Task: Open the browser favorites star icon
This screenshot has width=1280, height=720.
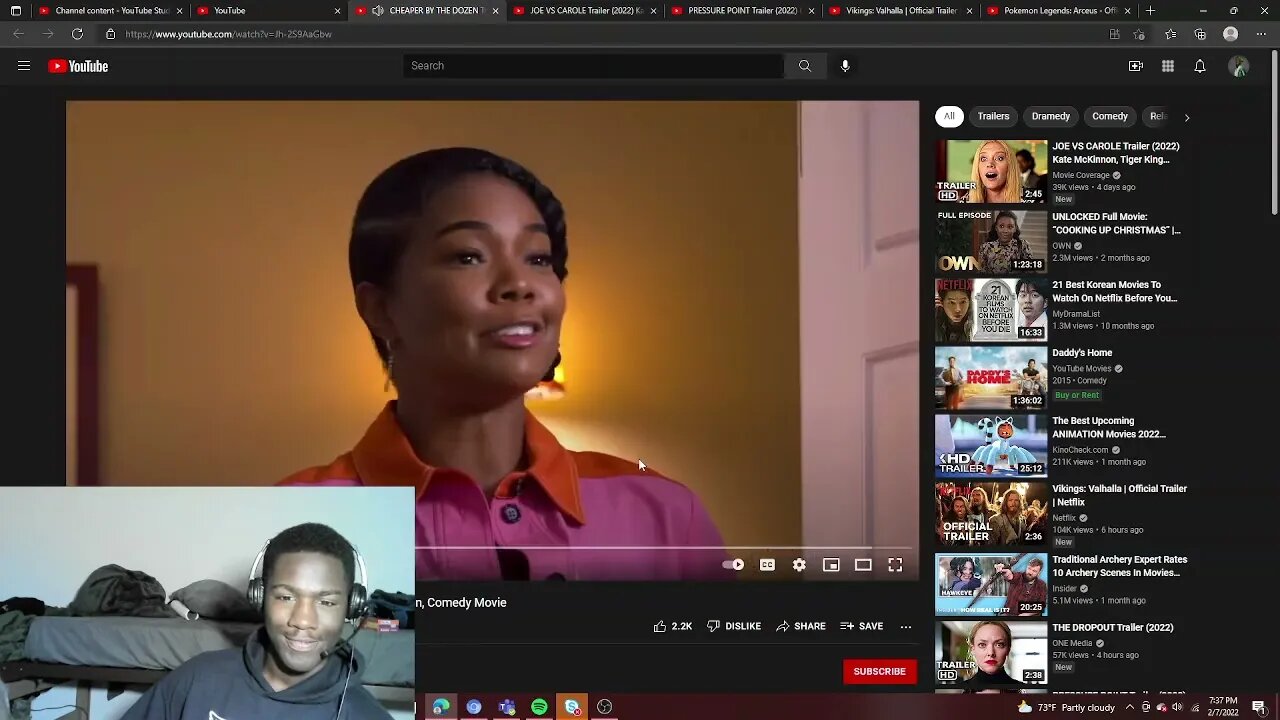Action: pos(1171,34)
